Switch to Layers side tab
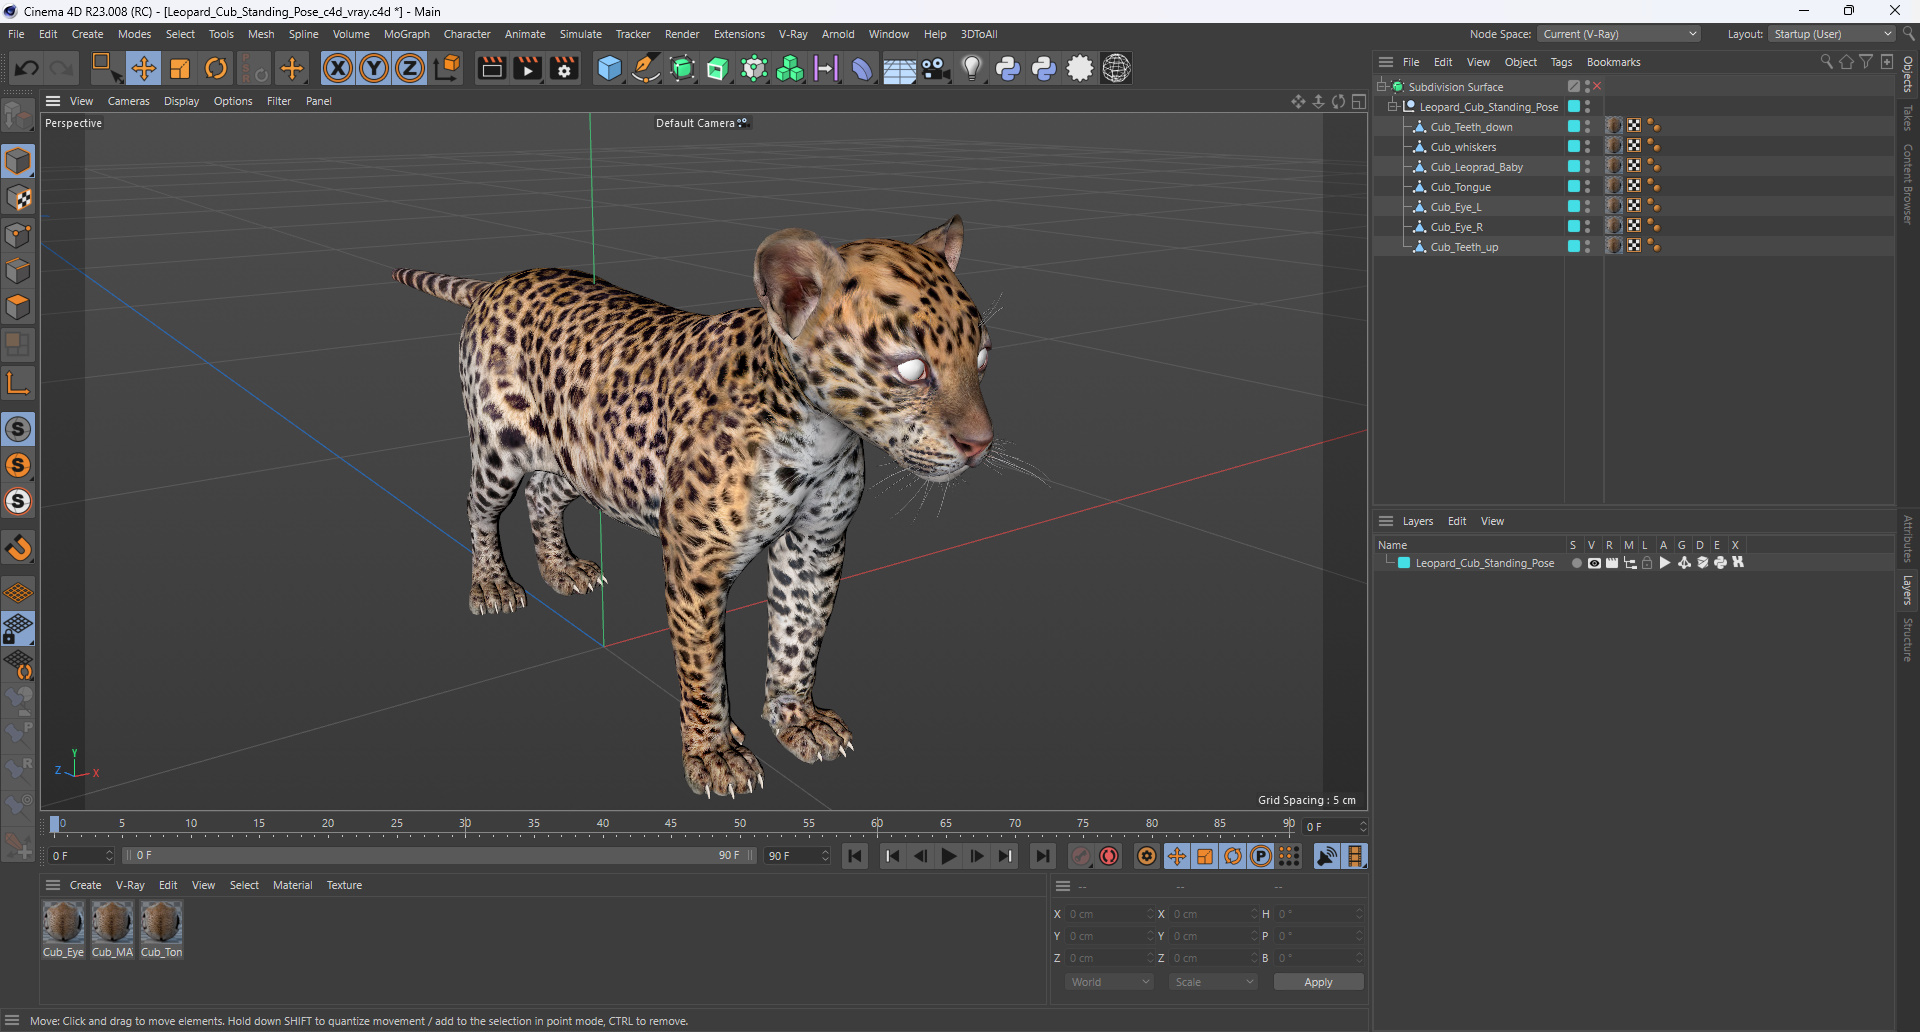Image resolution: width=1920 pixels, height=1032 pixels. pos(1908,590)
